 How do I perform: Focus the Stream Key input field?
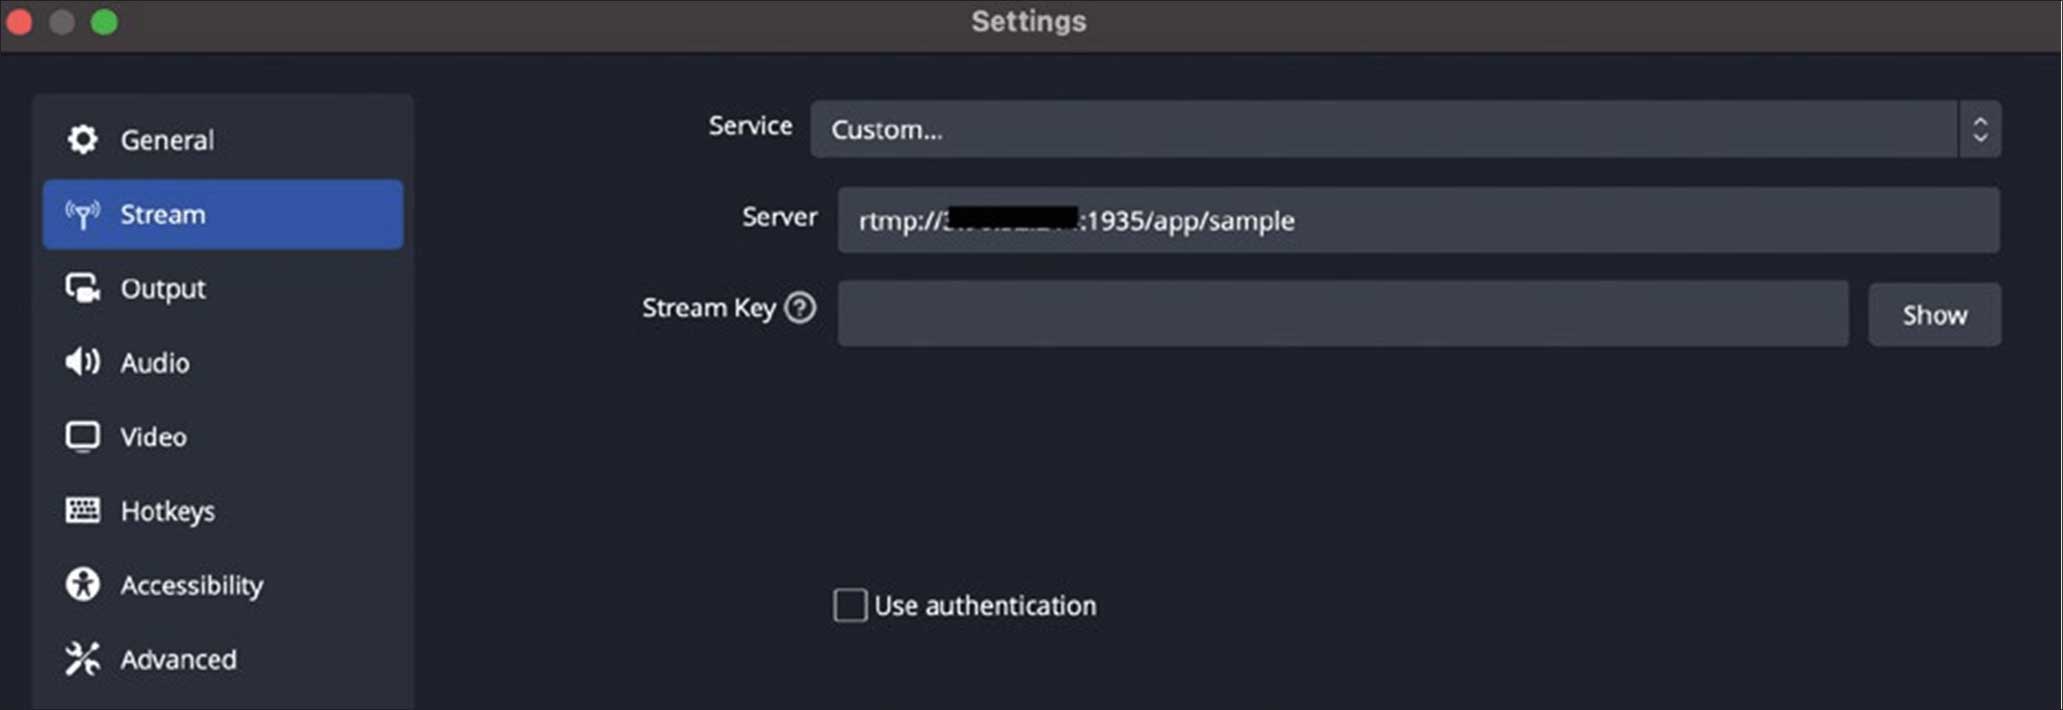[1342, 314]
